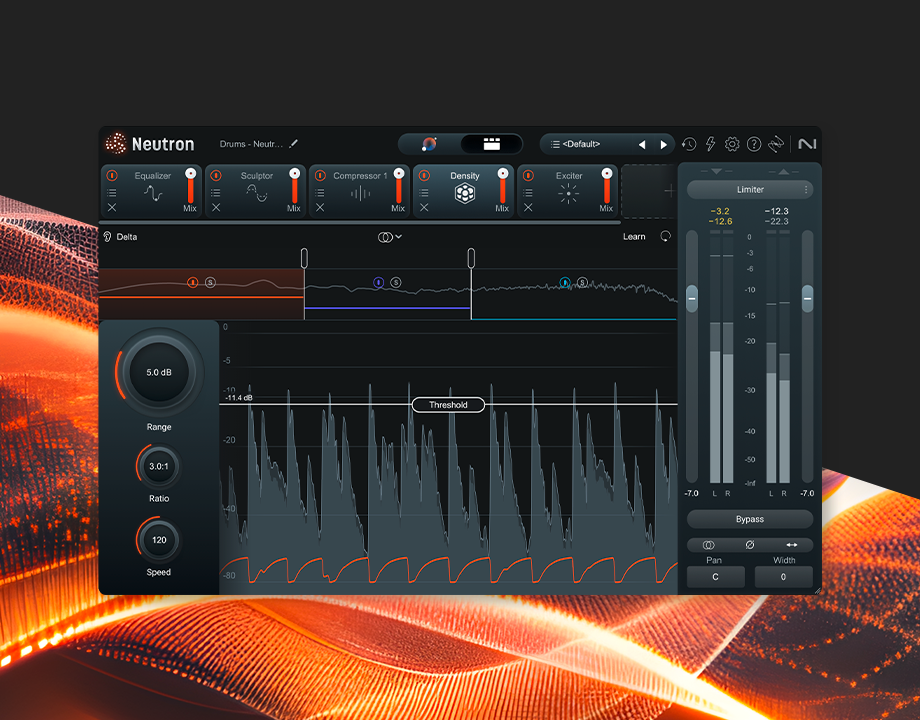Solo the middle blue band
920x720 pixels.
[396, 283]
